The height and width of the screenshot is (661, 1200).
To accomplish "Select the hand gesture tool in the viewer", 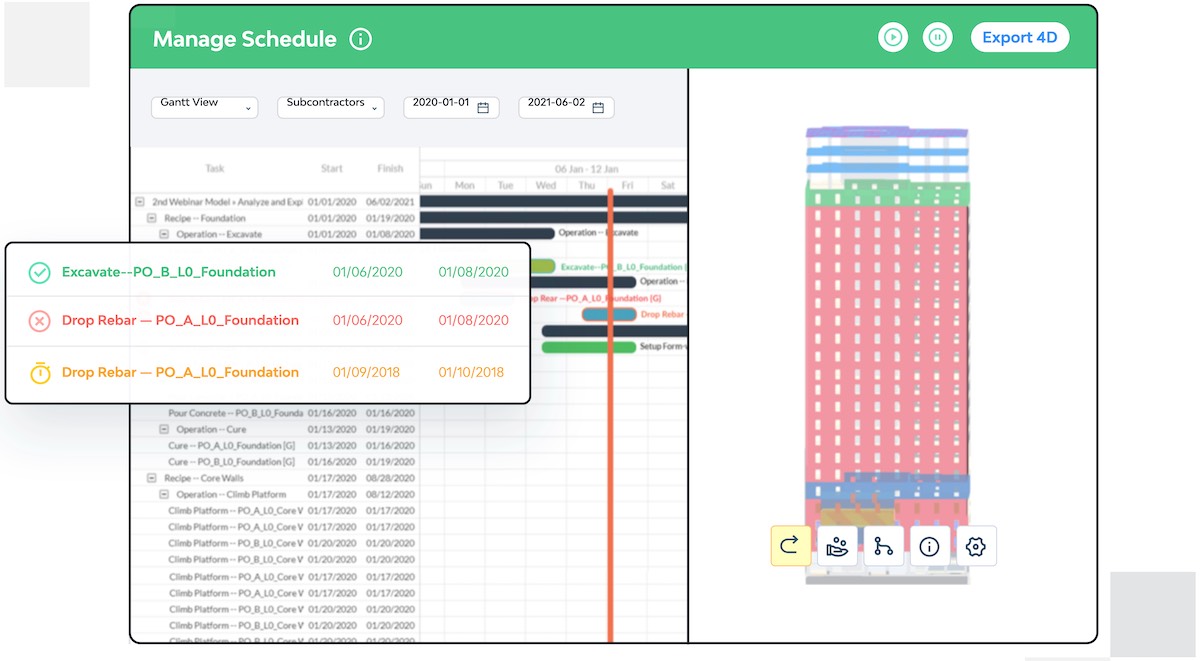I will point(837,546).
